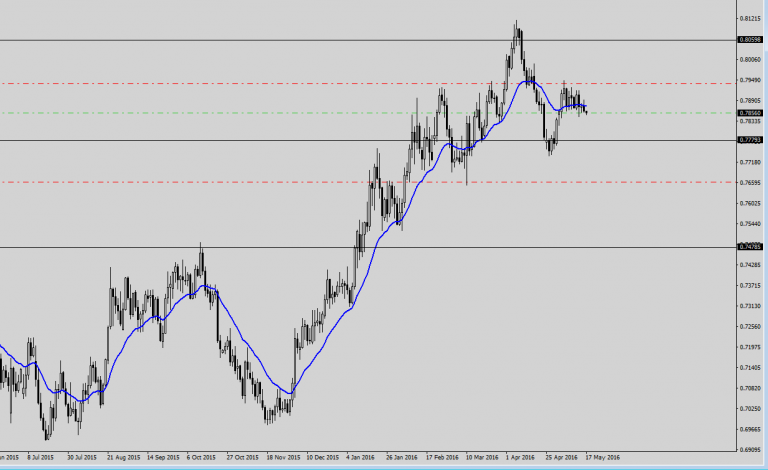Click the 0.74785 support level price tag
The height and width of the screenshot is (470, 768).
tap(751, 246)
